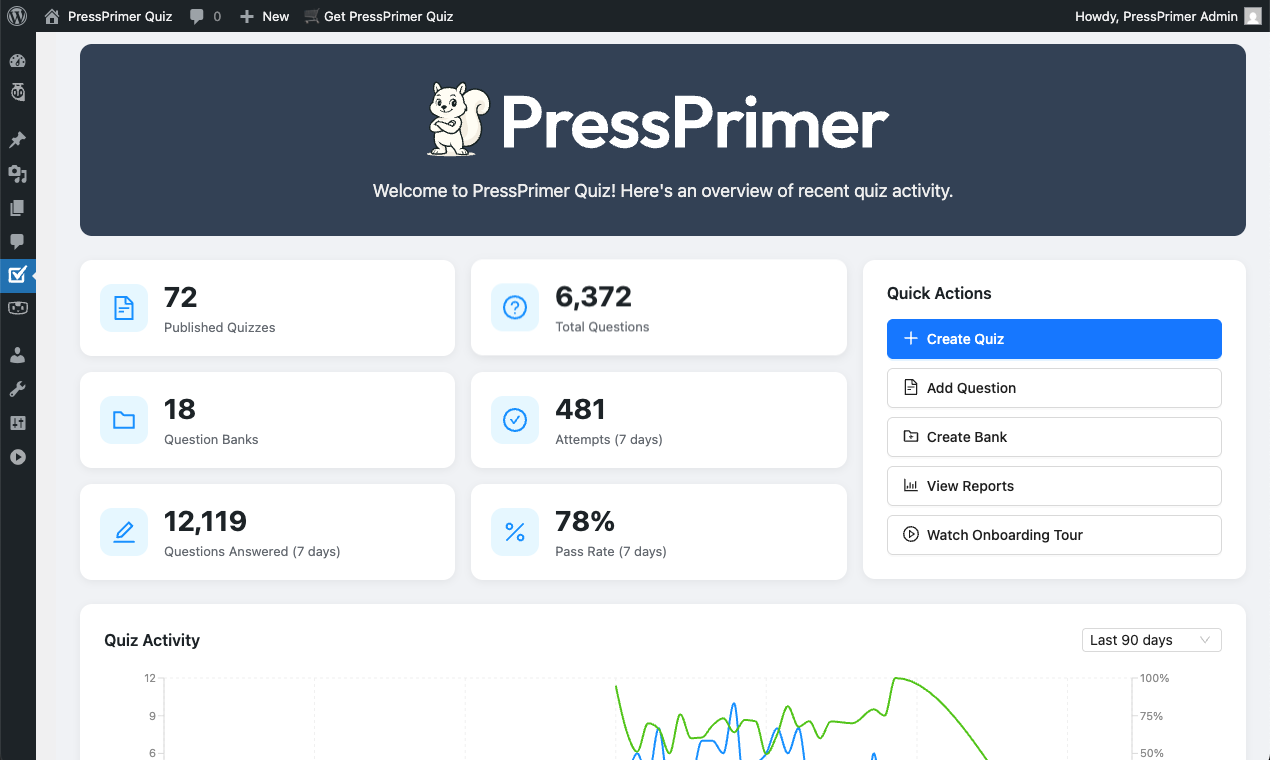Open the PressPrimer Quiz site menu
1270x760 pixels.
tap(108, 16)
